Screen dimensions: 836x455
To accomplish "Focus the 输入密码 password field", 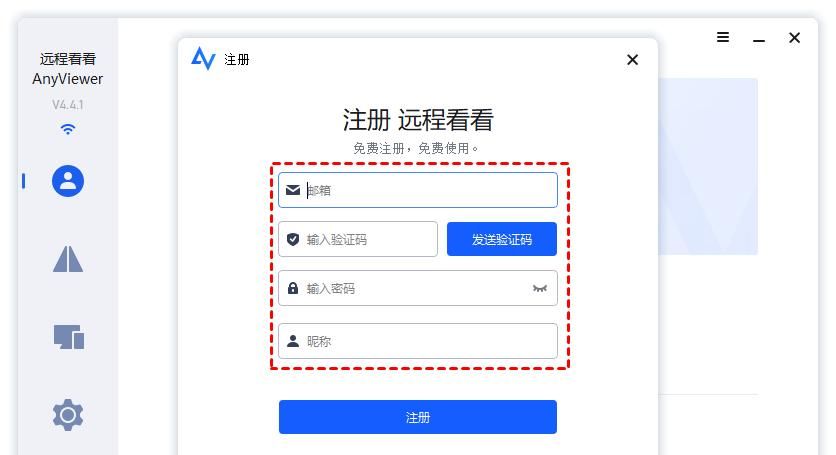I will tap(417, 288).
